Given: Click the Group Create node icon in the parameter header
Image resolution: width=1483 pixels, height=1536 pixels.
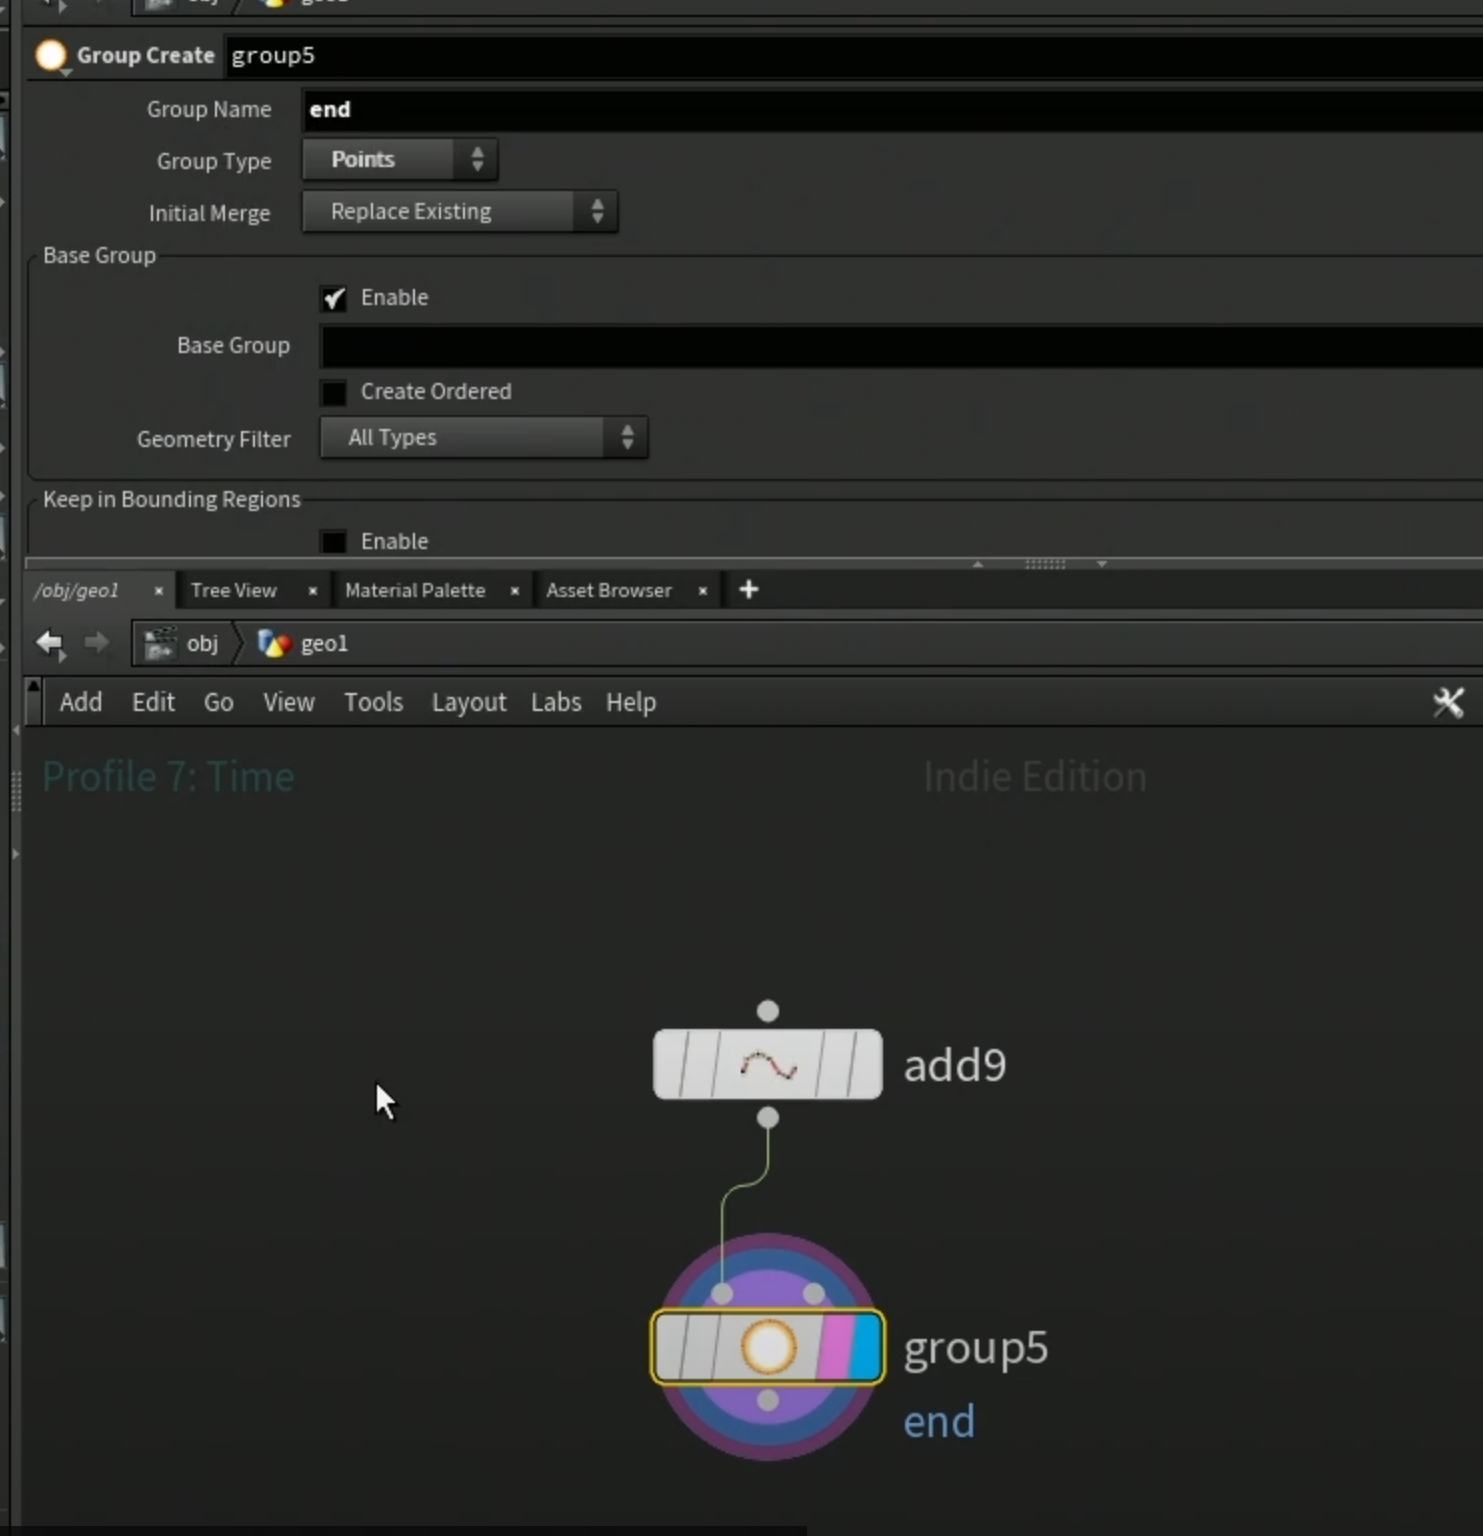Looking at the screenshot, I should 51,55.
